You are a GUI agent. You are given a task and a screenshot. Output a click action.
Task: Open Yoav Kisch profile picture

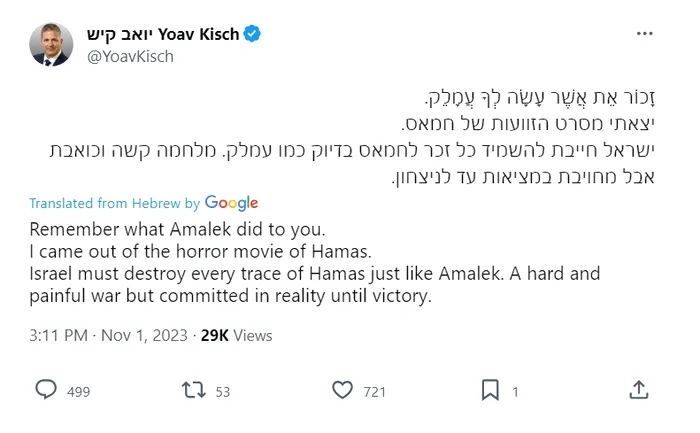coord(51,45)
